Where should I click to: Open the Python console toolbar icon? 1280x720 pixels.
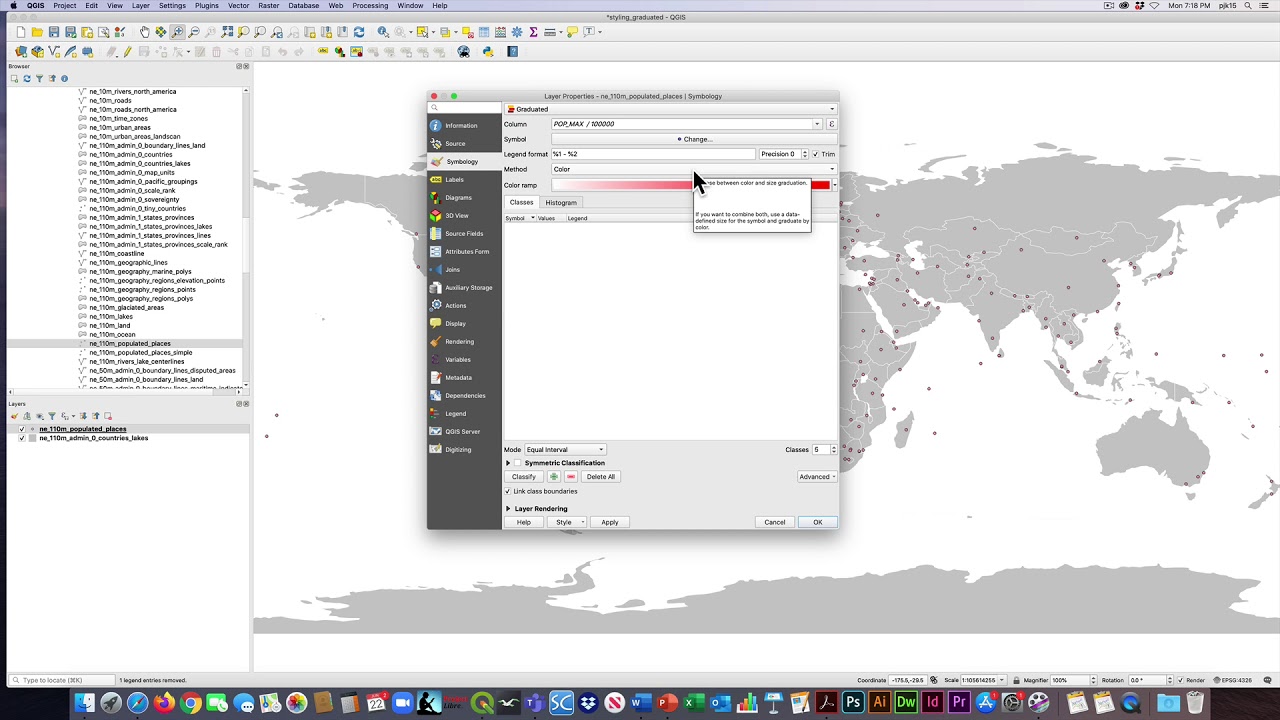[x=488, y=52]
